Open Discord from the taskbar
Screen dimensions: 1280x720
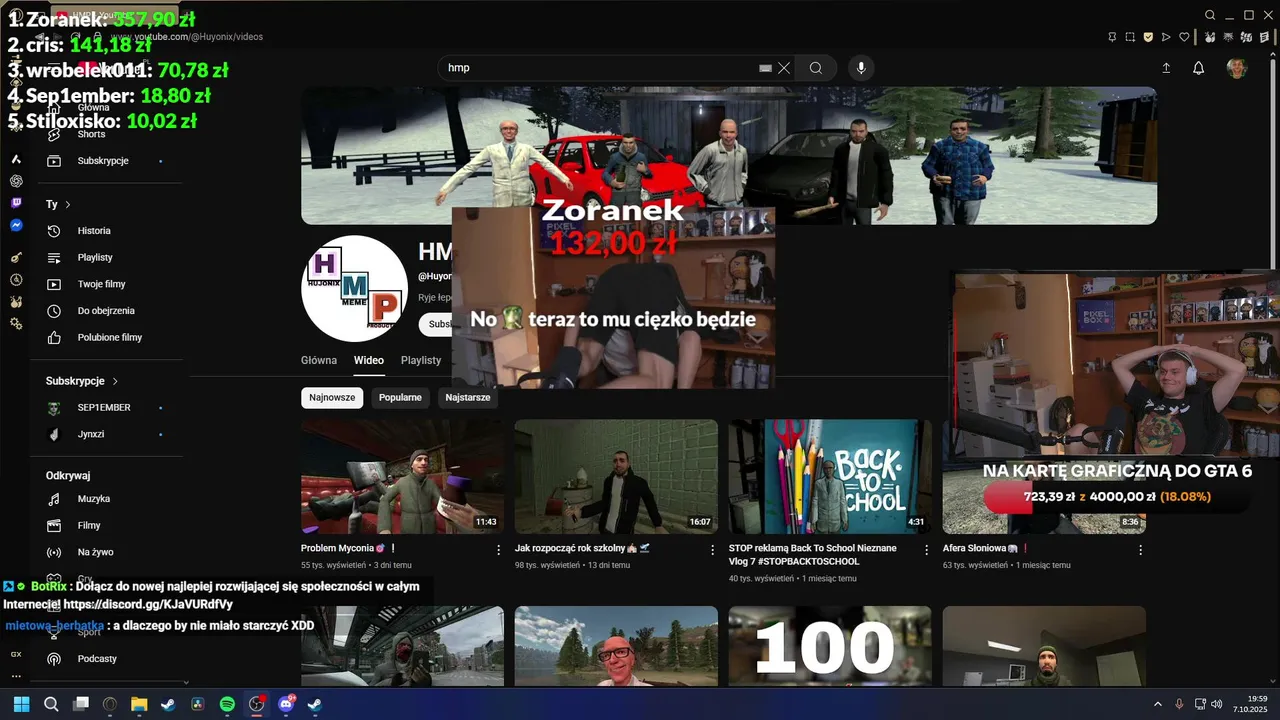pos(286,704)
